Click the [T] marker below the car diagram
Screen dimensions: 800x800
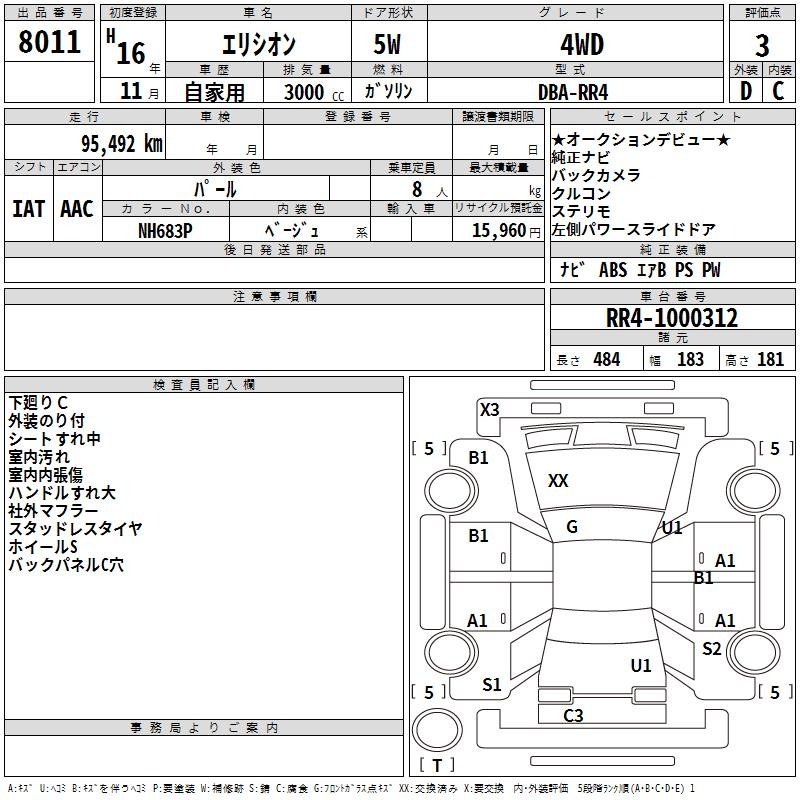(x=436, y=765)
